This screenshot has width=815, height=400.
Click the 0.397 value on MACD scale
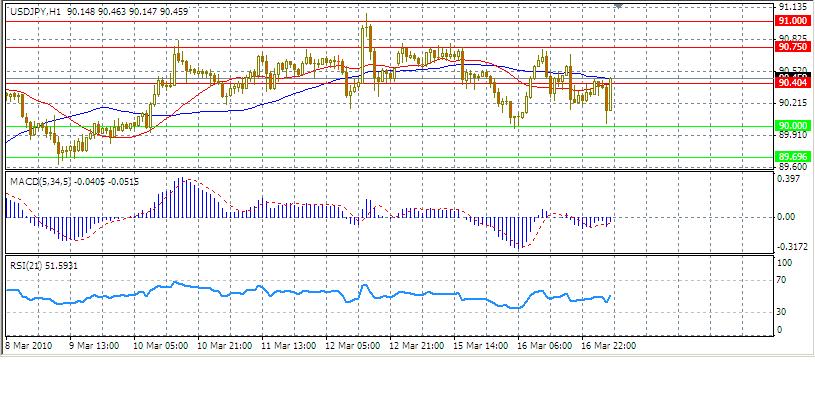788,182
